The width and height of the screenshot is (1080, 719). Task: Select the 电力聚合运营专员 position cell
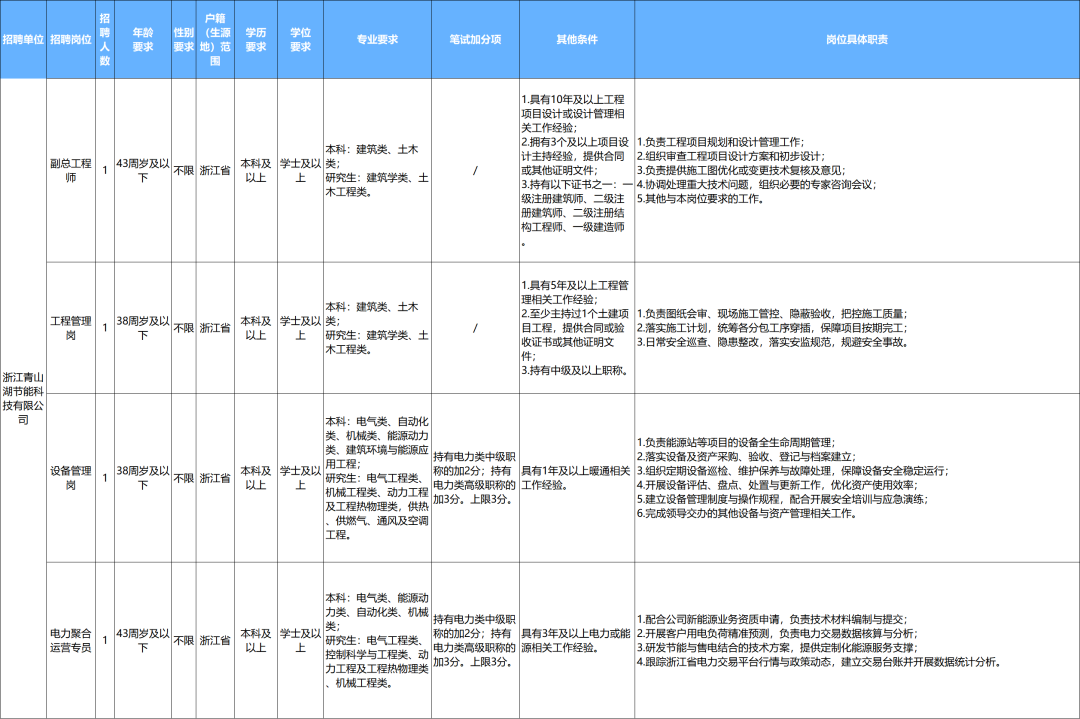(71, 640)
